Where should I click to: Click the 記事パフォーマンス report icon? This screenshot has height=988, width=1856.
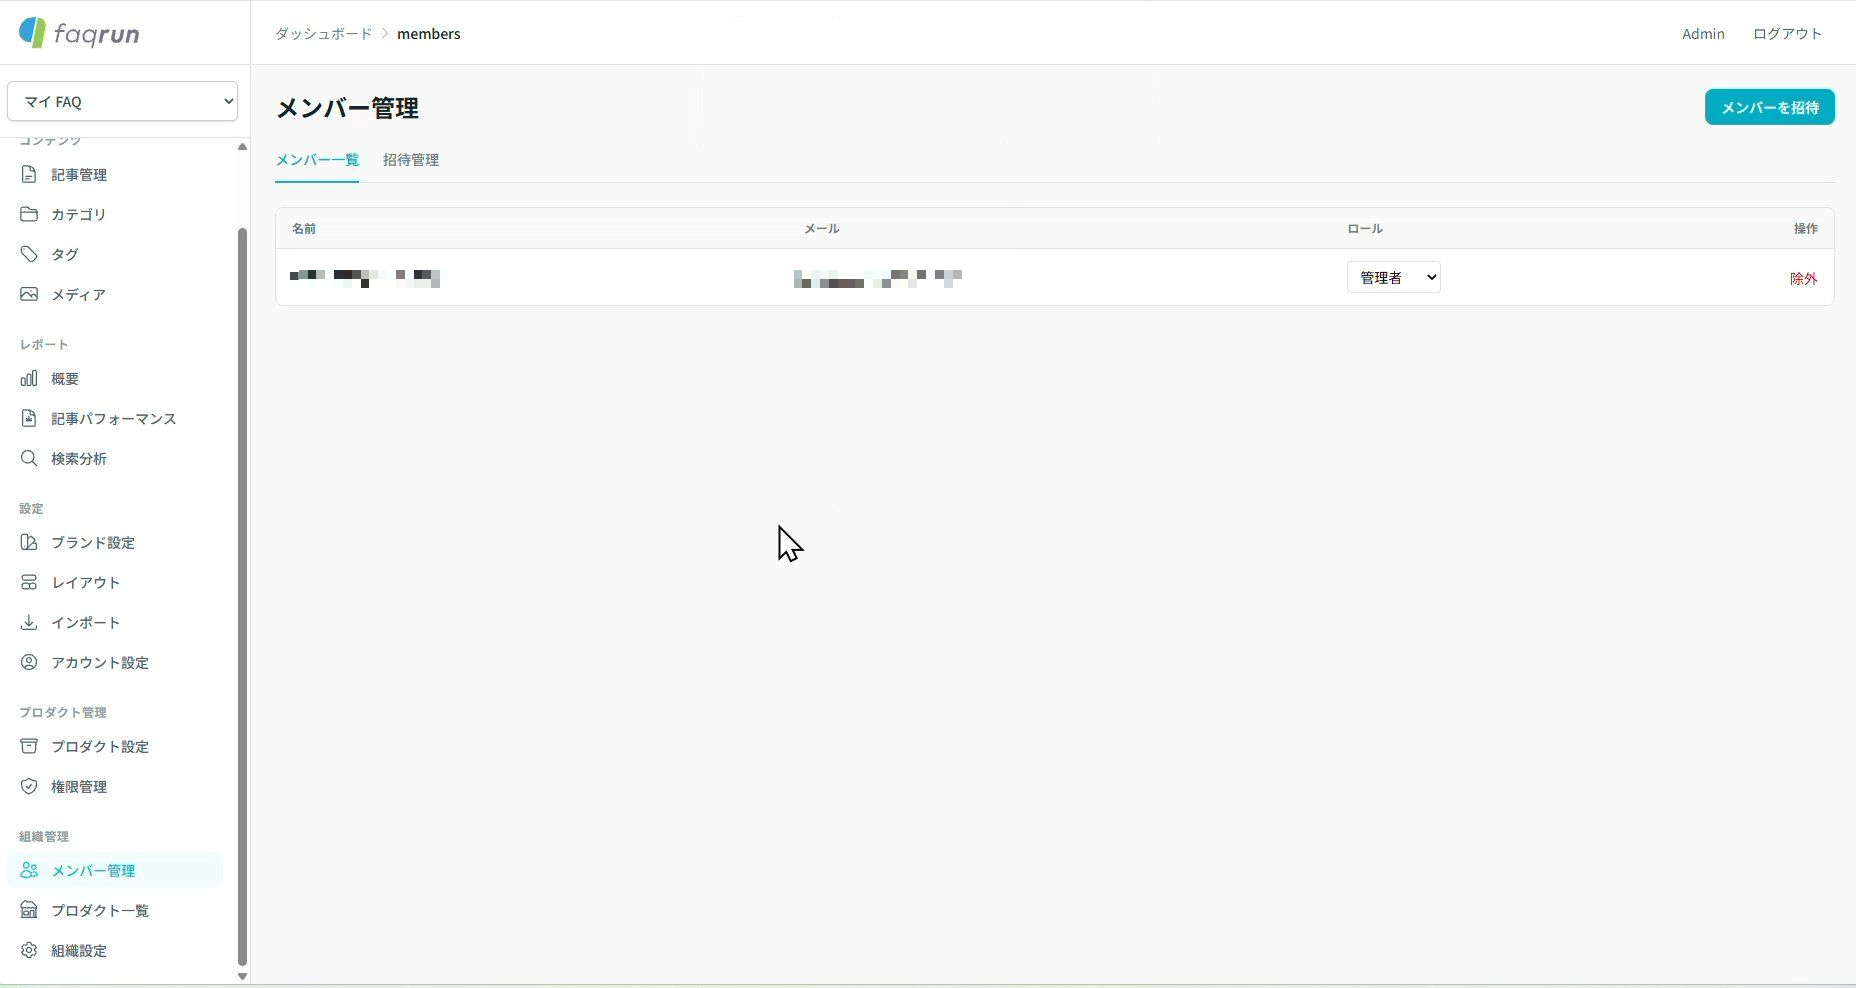(29, 418)
